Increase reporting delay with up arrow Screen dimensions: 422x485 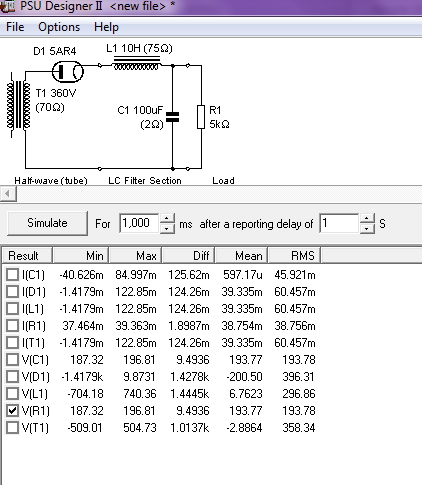click(x=367, y=218)
